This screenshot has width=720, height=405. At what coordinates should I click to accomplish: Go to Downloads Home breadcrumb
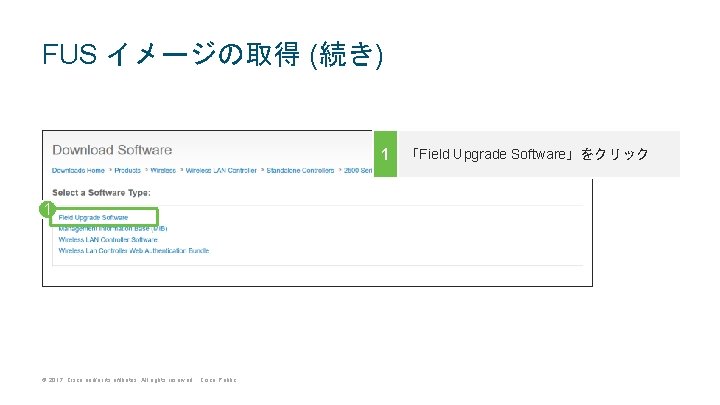pyautogui.click(x=78, y=170)
